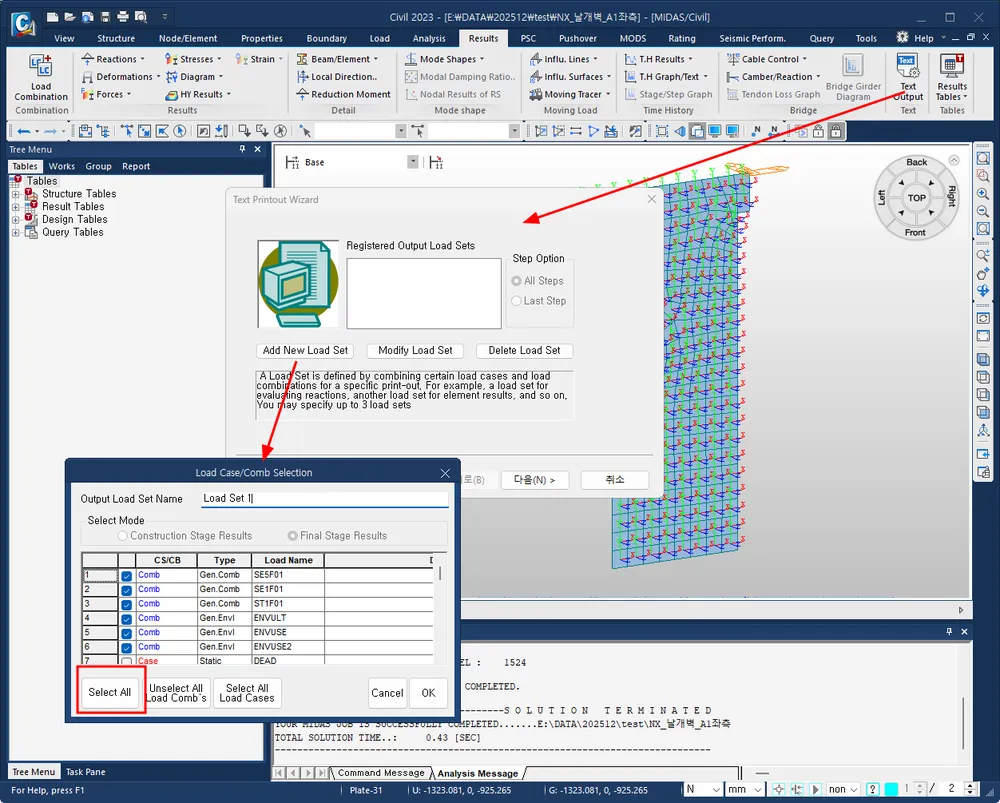Screen dimensions: 1000x803
Task: Click the Registered Output Load Sets list box
Action: [x=423, y=293]
